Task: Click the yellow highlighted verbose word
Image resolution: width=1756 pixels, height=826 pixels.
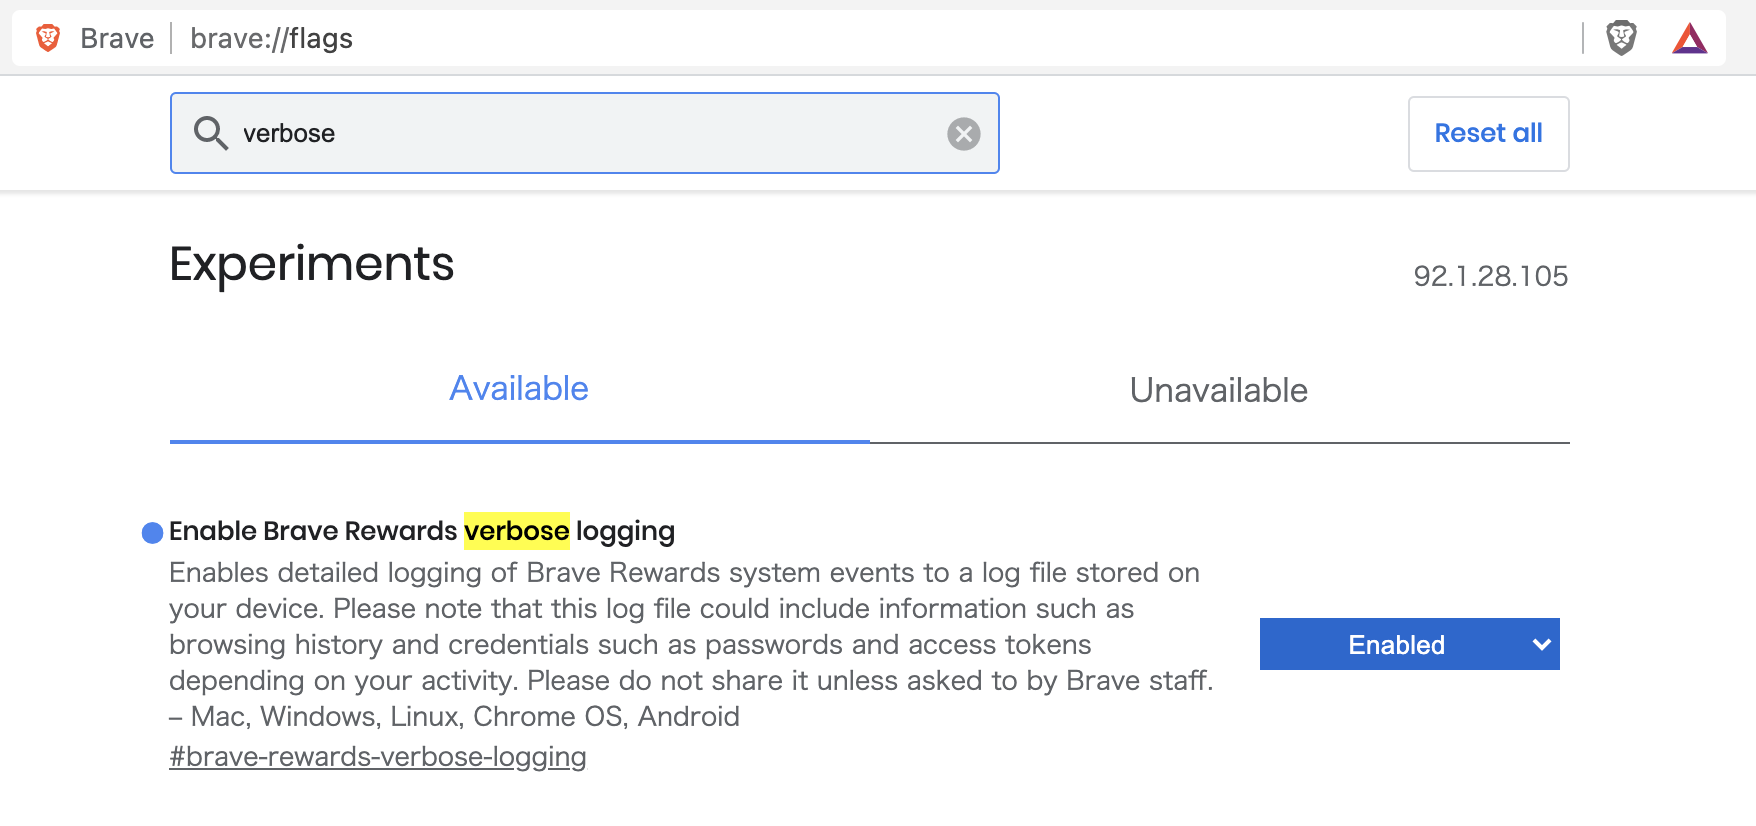Action: coord(517,531)
